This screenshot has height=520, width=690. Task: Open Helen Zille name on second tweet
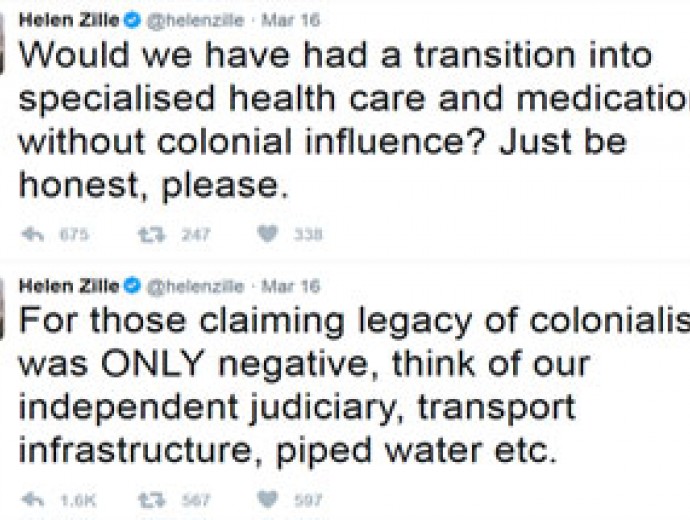[69, 286]
